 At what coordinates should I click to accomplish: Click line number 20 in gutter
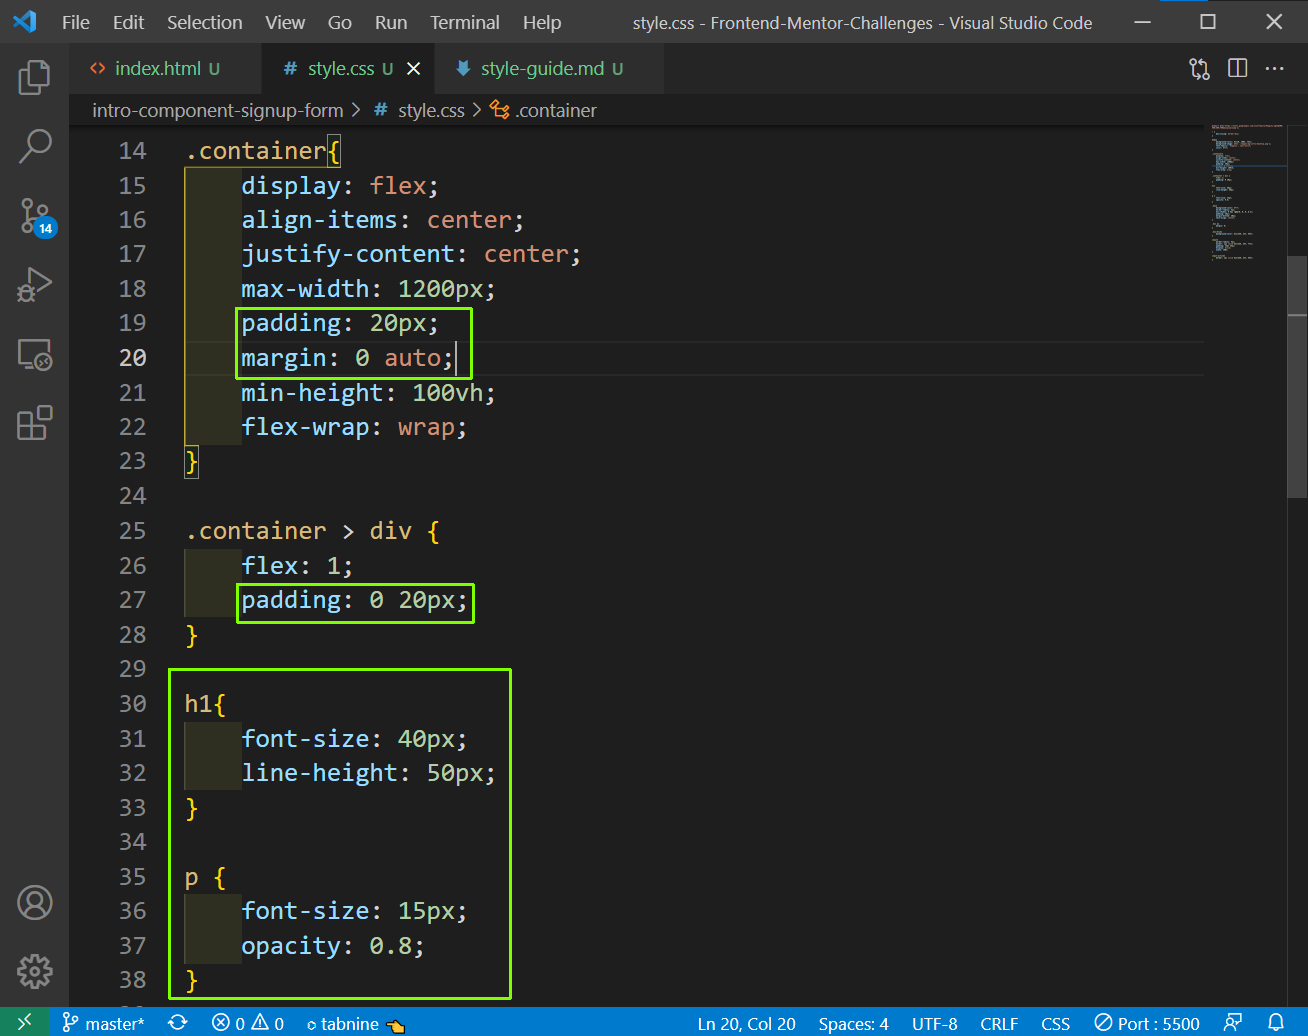click(x=132, y=357)
